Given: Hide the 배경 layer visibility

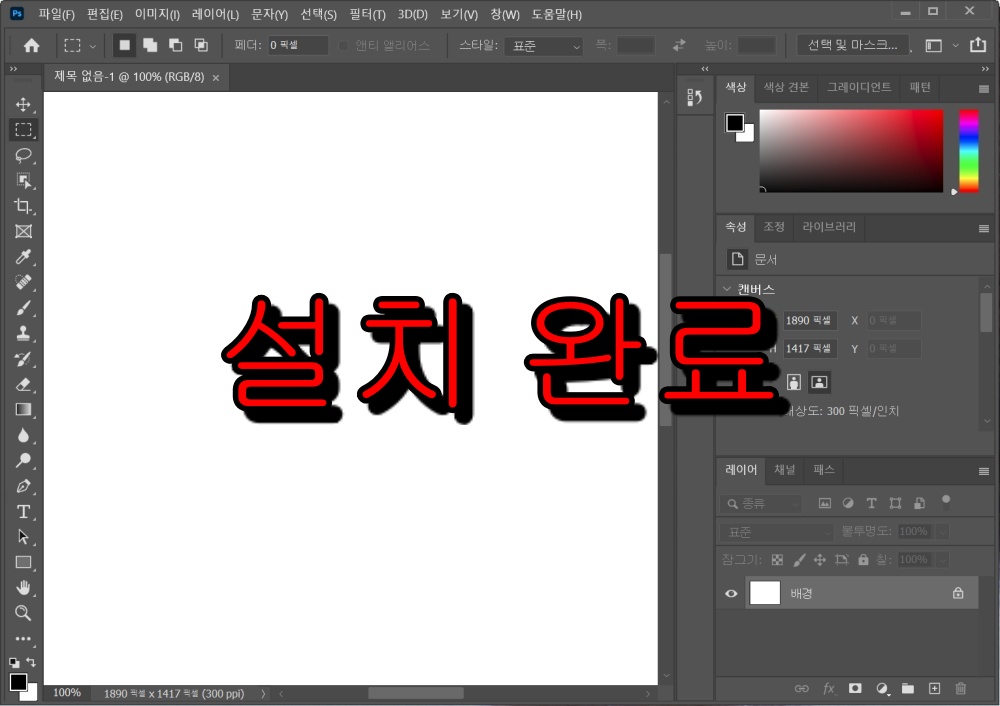Looking at the screenshot, I should 731,592.
